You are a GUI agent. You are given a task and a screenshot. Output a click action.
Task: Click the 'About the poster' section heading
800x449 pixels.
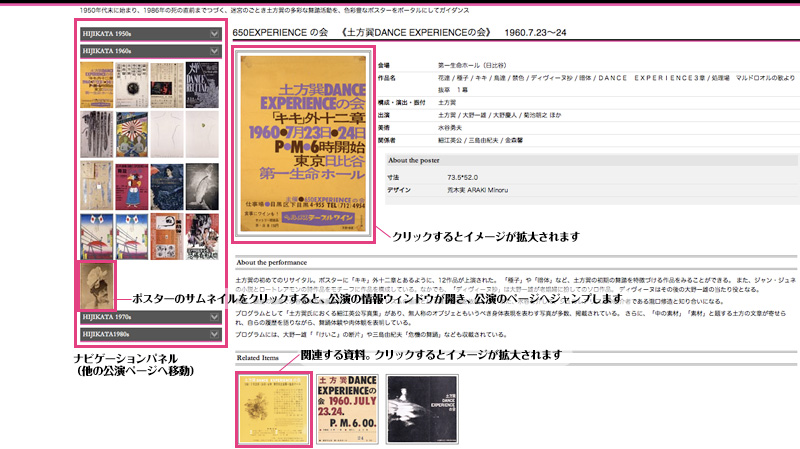pos(414,160)
